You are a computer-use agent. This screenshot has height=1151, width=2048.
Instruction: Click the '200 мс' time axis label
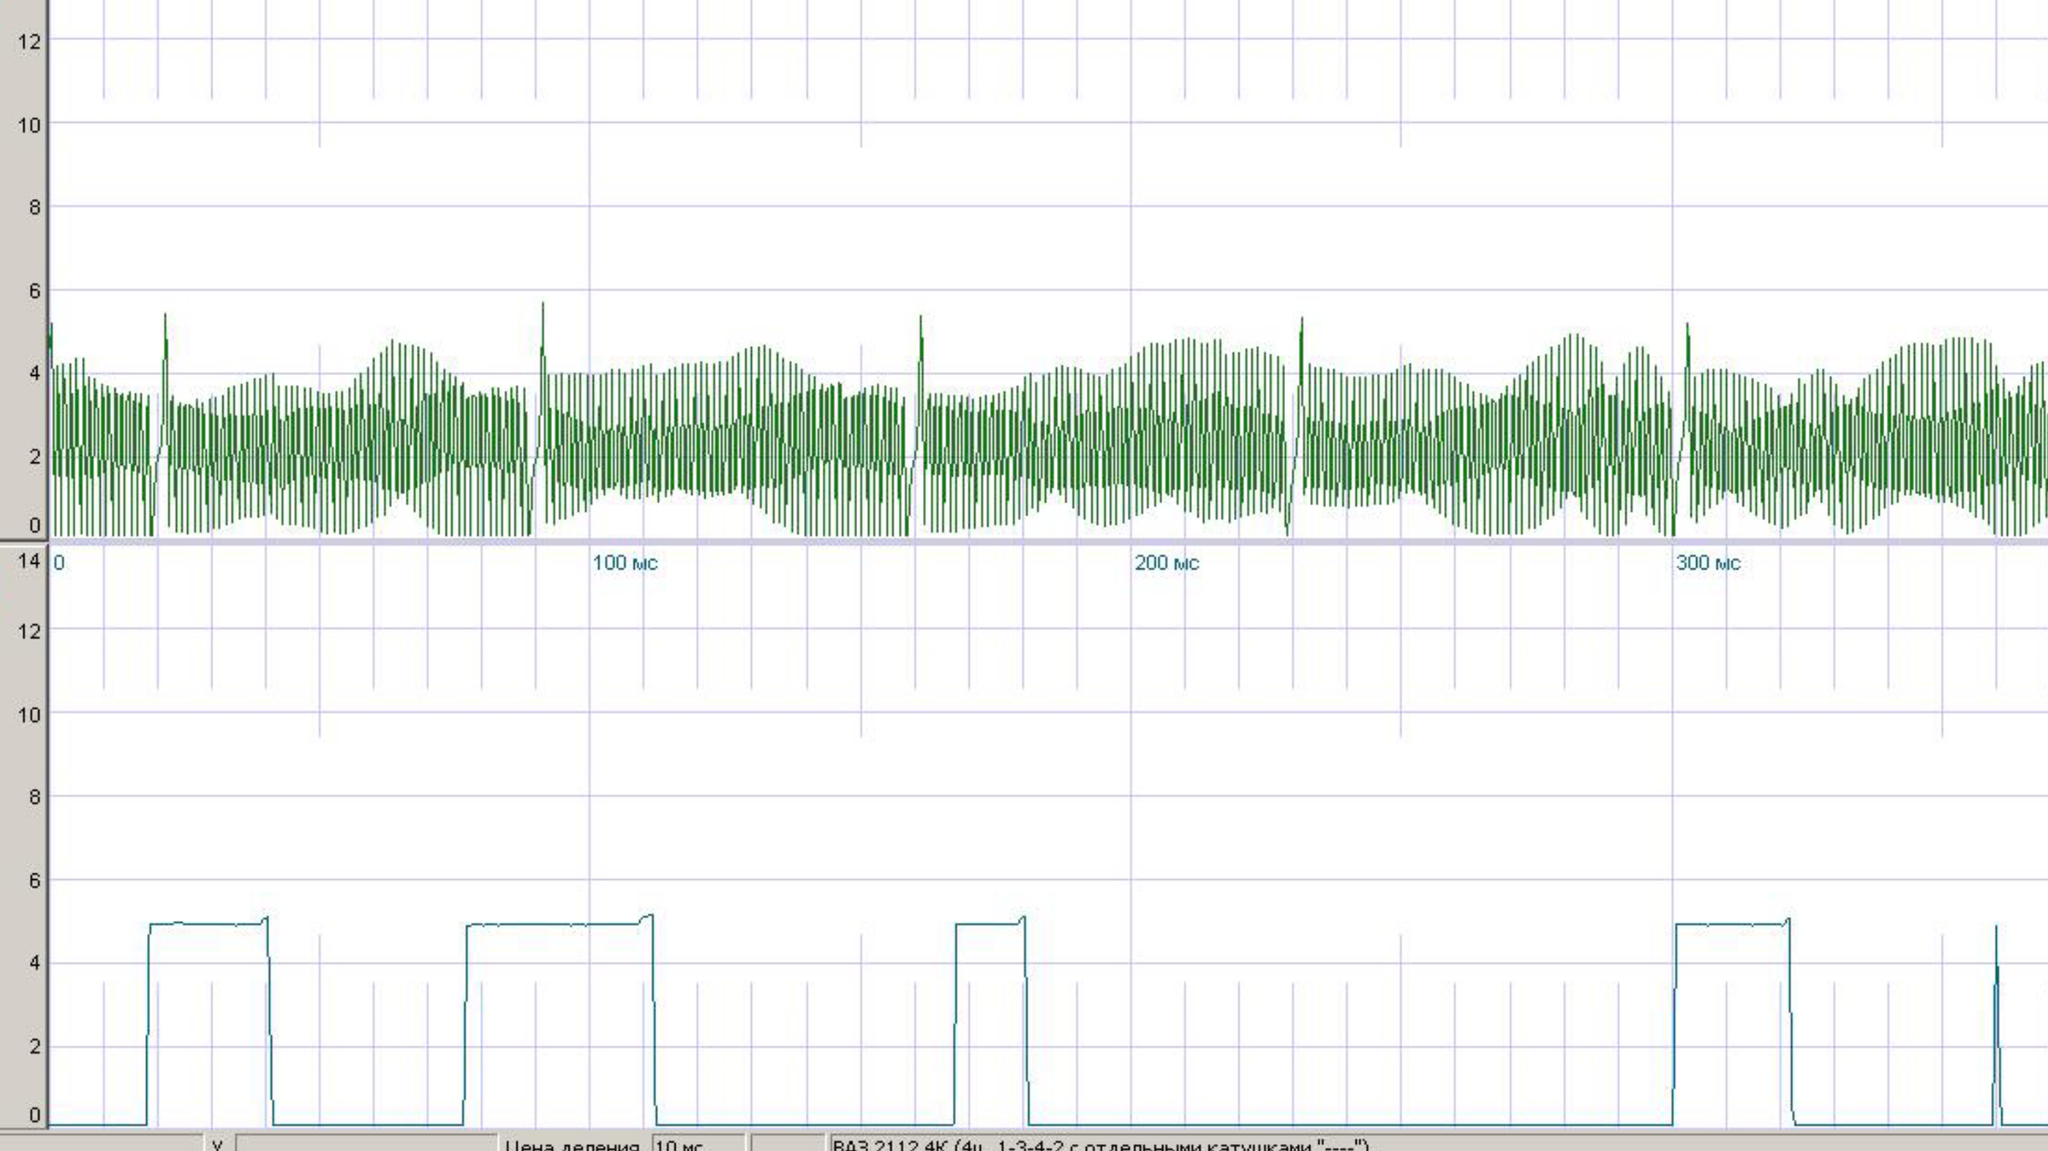(1166, 563)
